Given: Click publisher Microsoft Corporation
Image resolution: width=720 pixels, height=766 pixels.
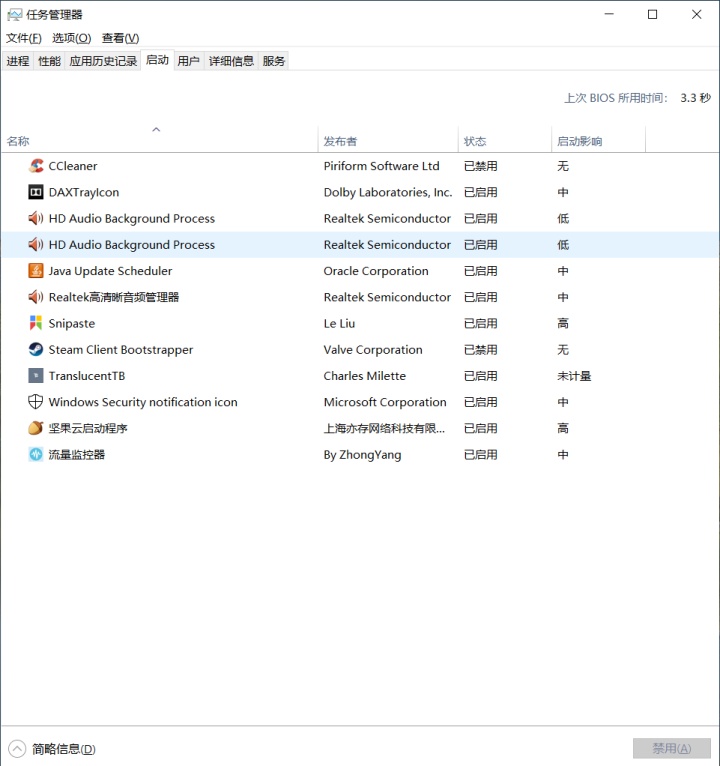Looking at the screenshot, I should coord(385,402).
